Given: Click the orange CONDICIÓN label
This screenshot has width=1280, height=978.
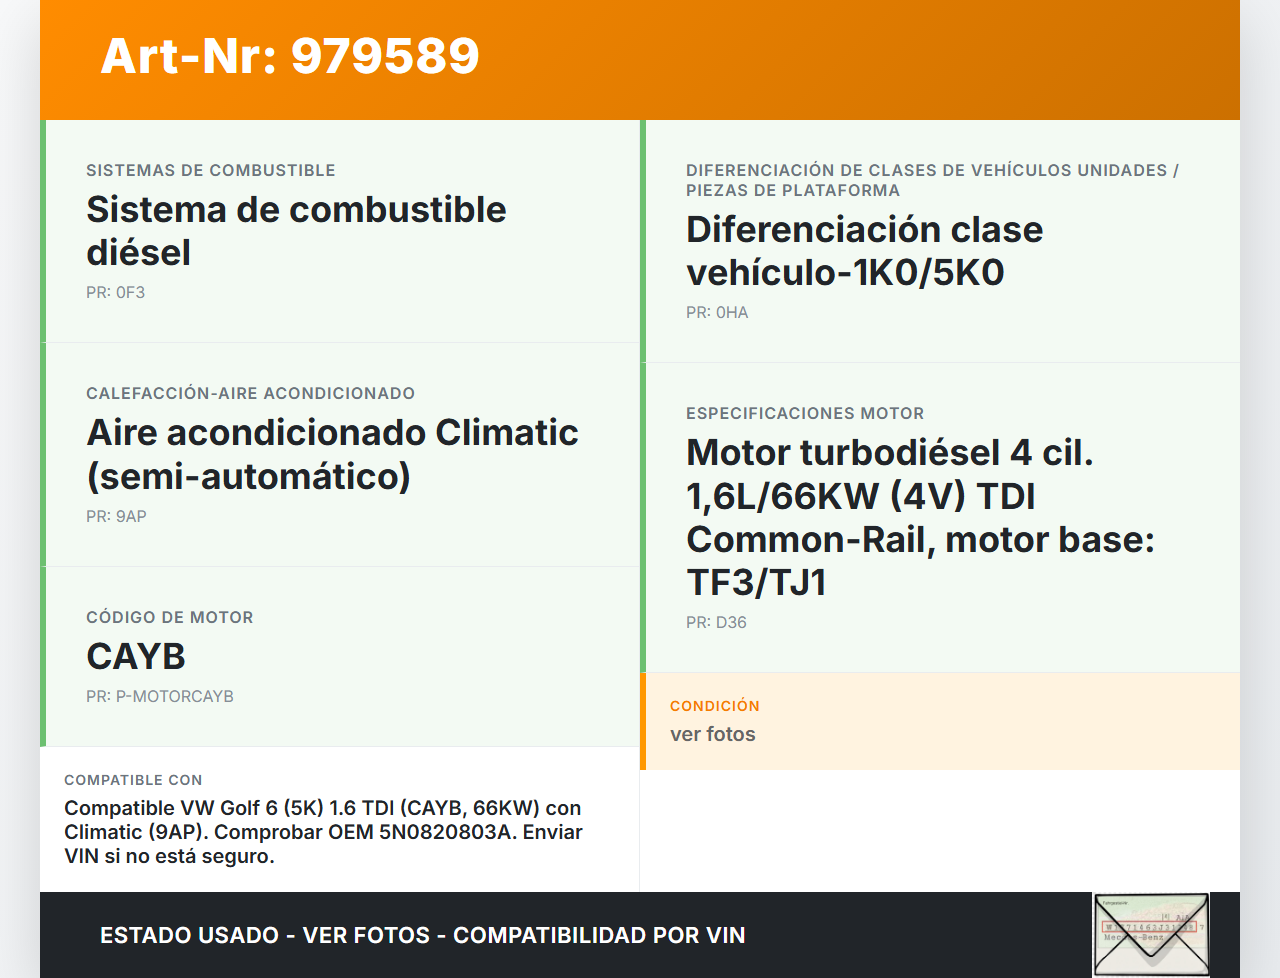Looking at the screenshot, I should coord(715,706).
